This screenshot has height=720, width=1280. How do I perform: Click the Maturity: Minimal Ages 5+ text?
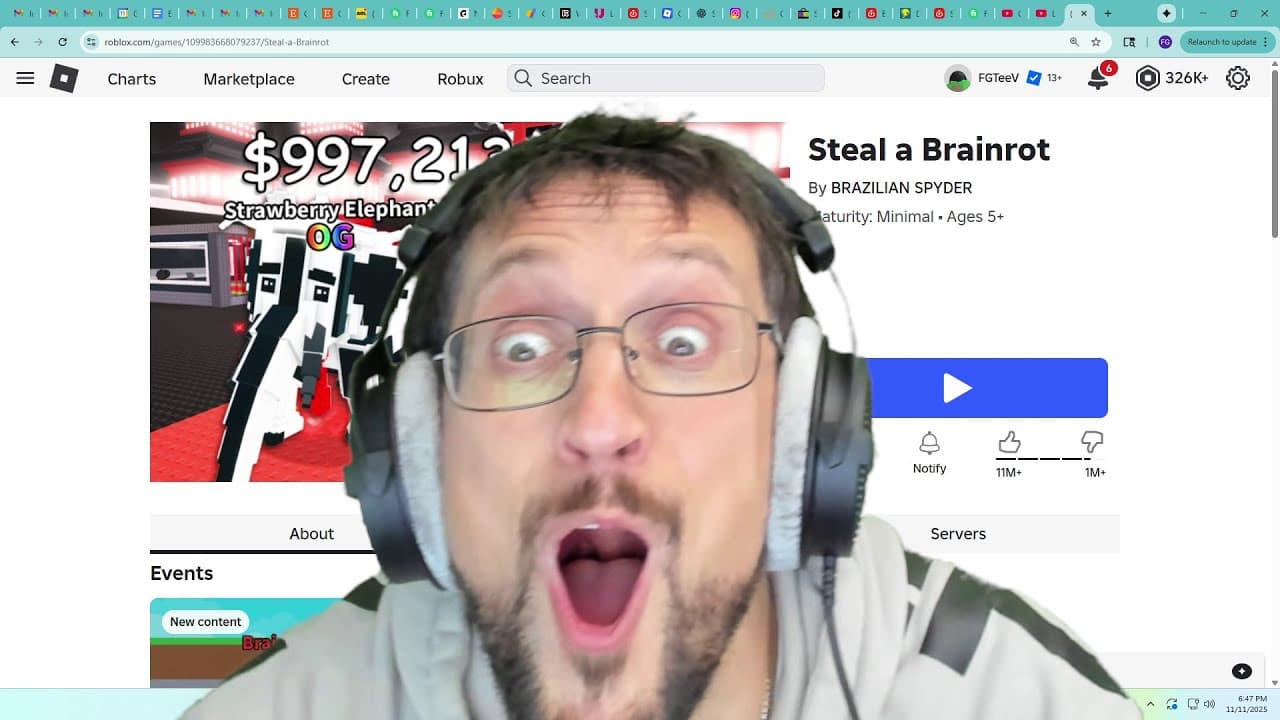[908, 217]
